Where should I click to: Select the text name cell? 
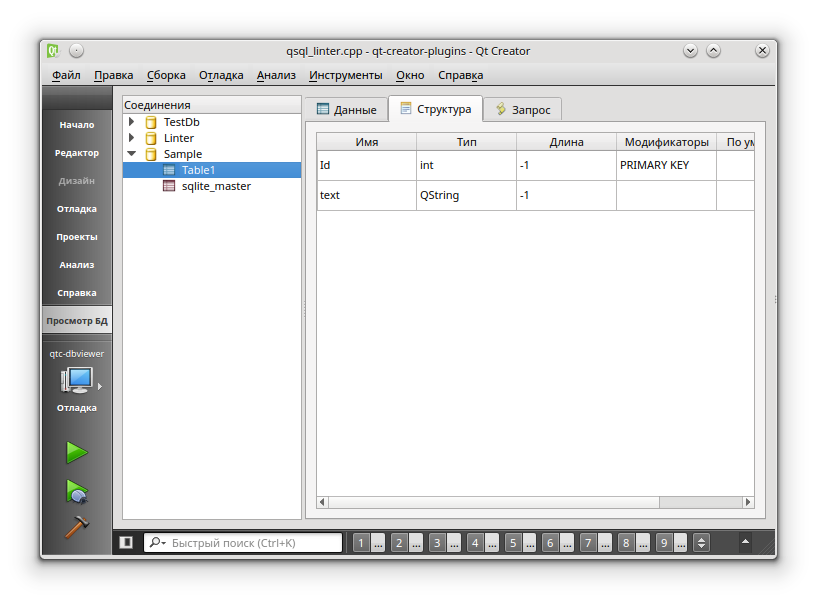[367, 195]
